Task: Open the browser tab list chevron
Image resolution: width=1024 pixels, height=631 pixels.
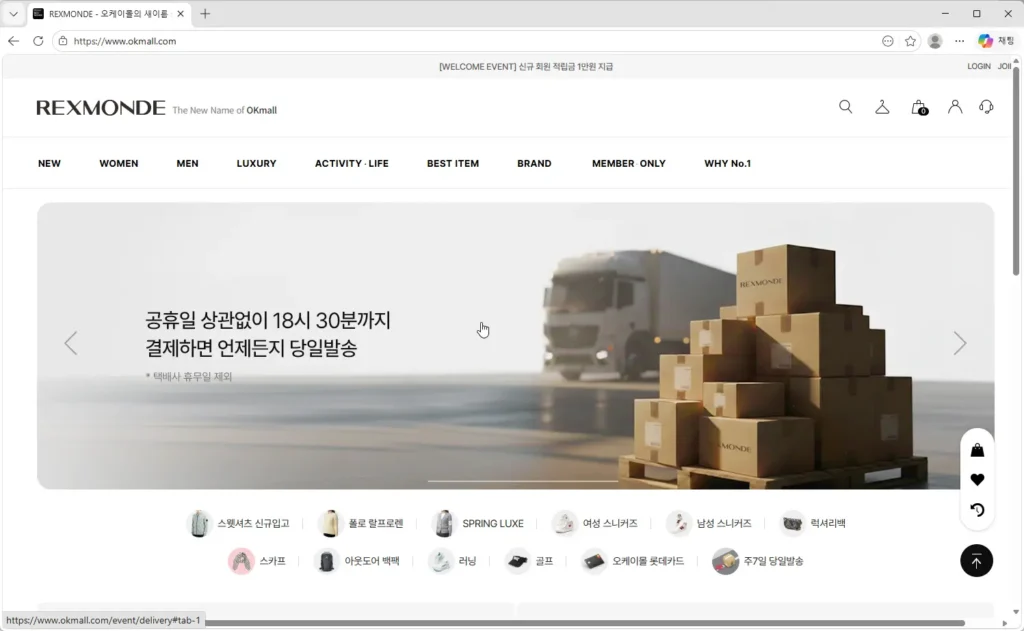Action: tap(13, 14)
